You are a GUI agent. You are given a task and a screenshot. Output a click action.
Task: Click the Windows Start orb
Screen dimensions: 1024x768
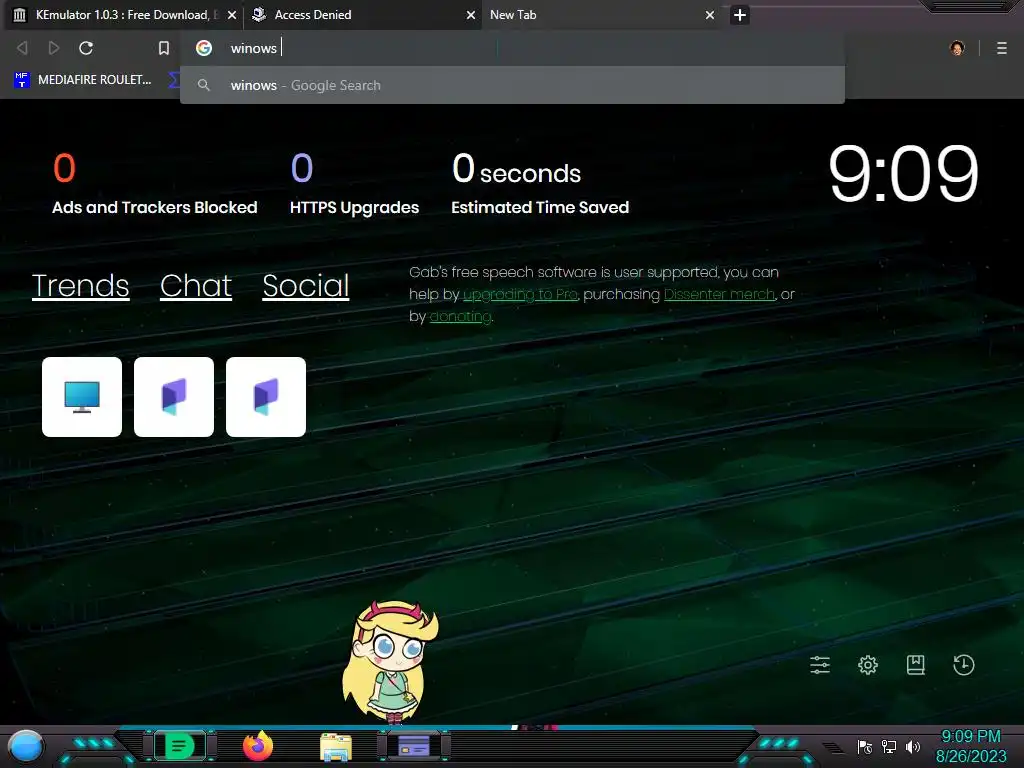point(26,746)
